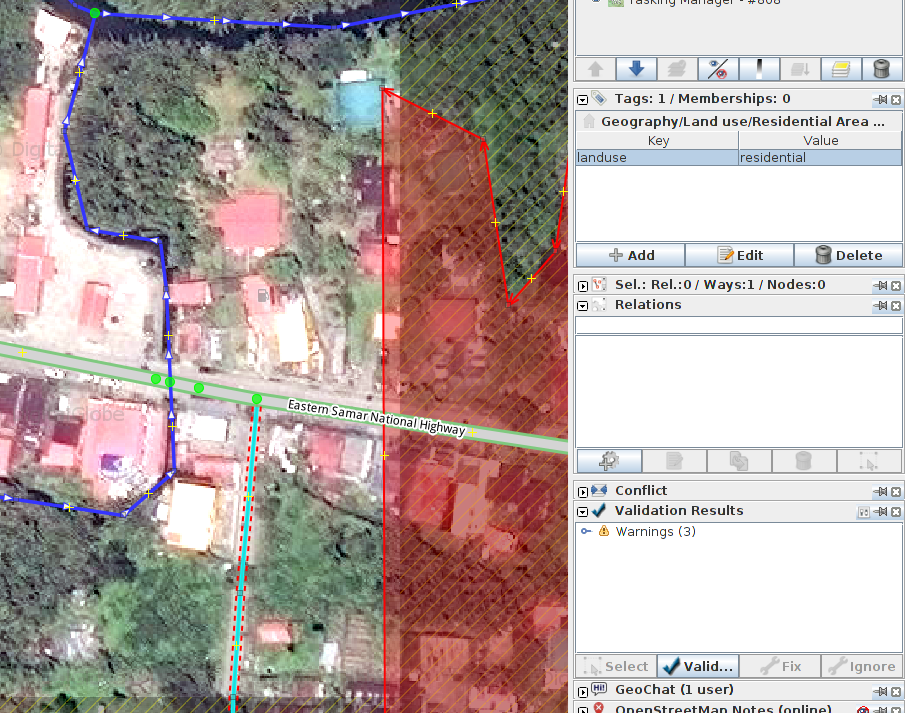The width and height of the screenshot is (905, 713).
Task: Toggle layer visibility with eye icon button
Action: pos(717,69)
